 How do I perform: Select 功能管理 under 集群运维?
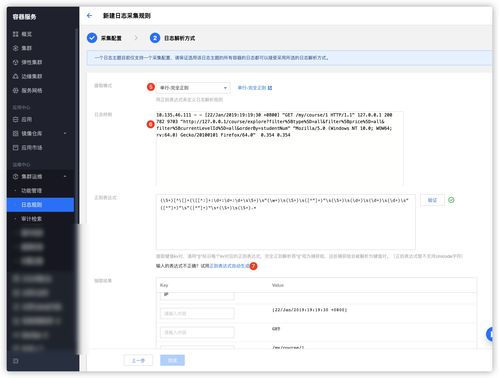point(32,191)
